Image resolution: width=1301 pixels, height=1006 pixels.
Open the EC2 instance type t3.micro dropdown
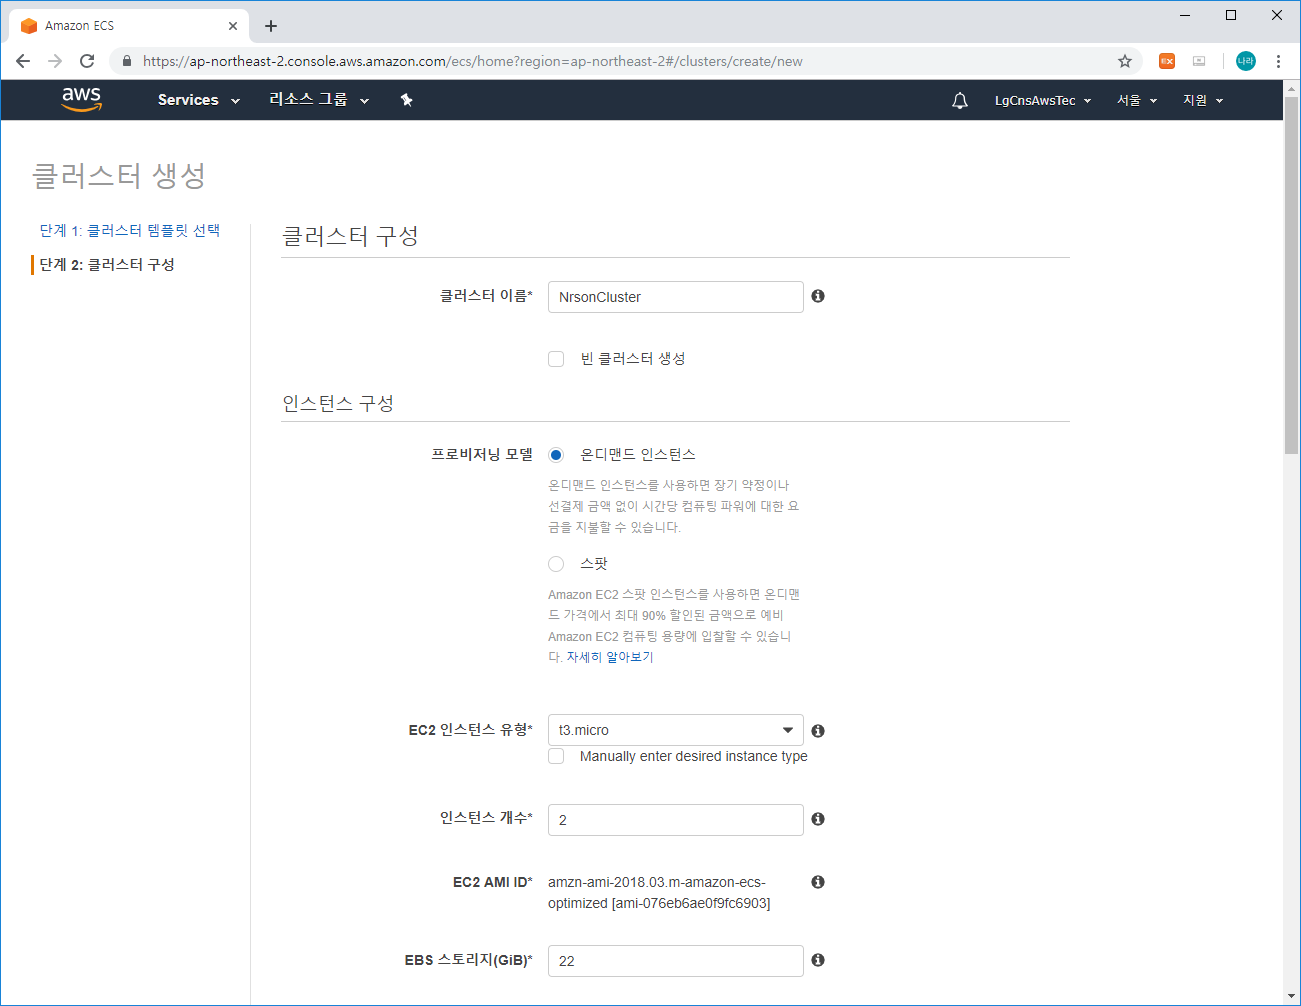(x=676, y=730)
